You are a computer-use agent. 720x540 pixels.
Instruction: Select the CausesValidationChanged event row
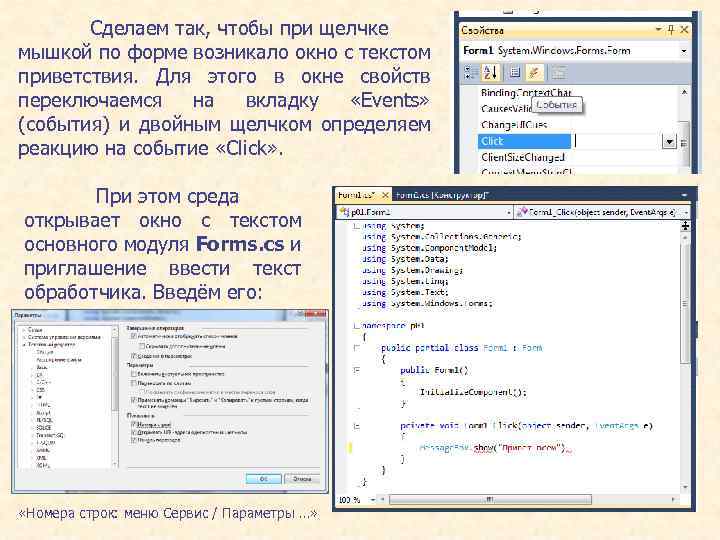point(506,109)
